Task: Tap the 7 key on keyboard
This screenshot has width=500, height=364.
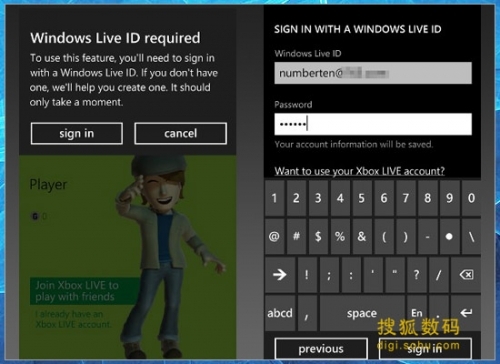Action: point(406,198)
